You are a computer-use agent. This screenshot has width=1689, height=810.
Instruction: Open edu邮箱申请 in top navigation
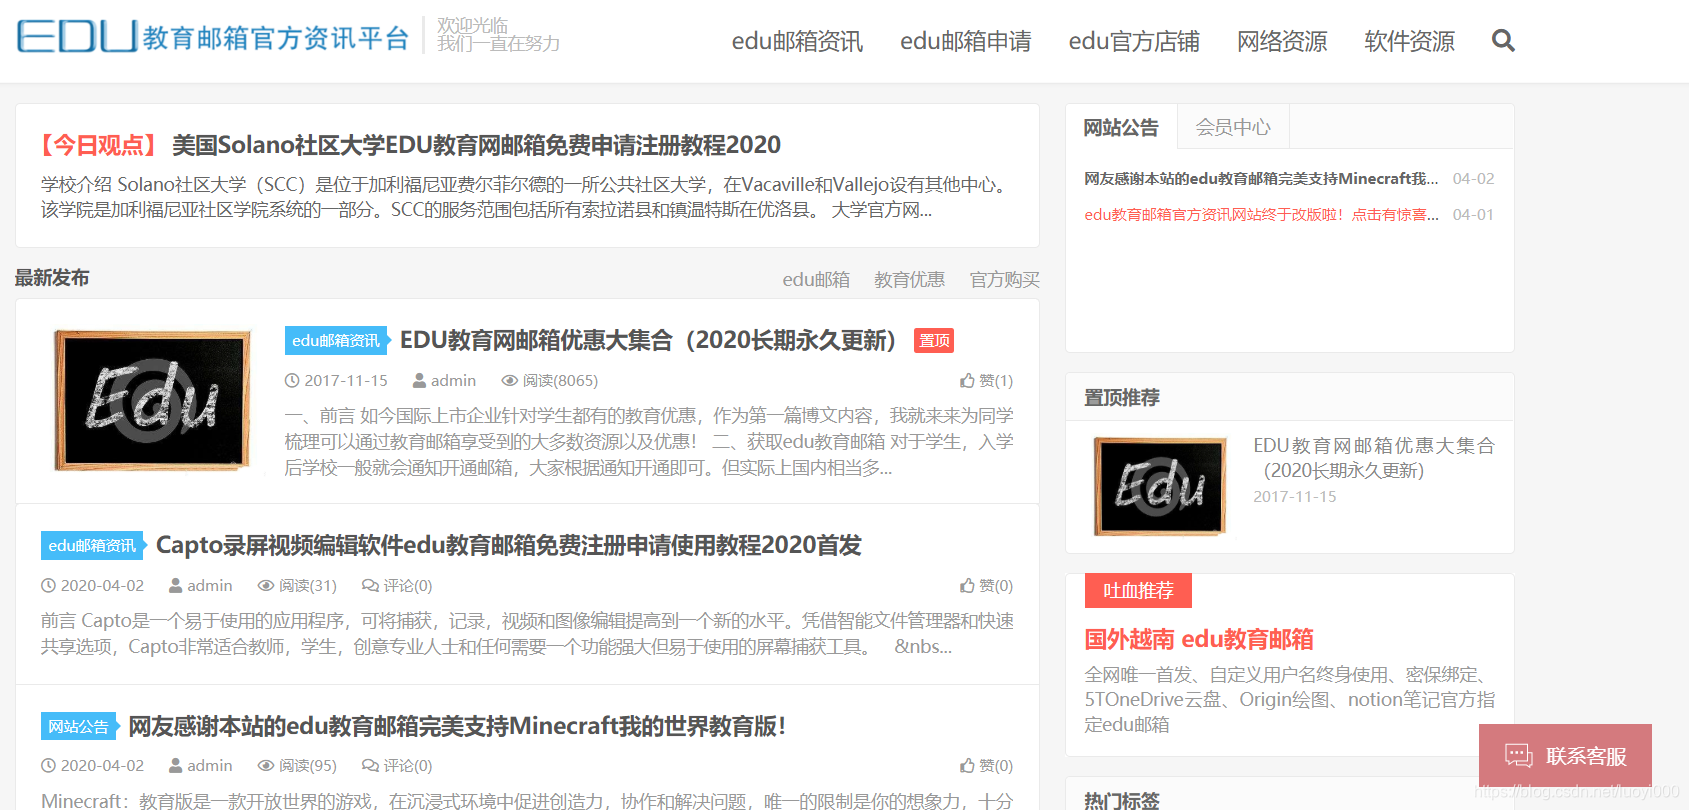[966, 41]
